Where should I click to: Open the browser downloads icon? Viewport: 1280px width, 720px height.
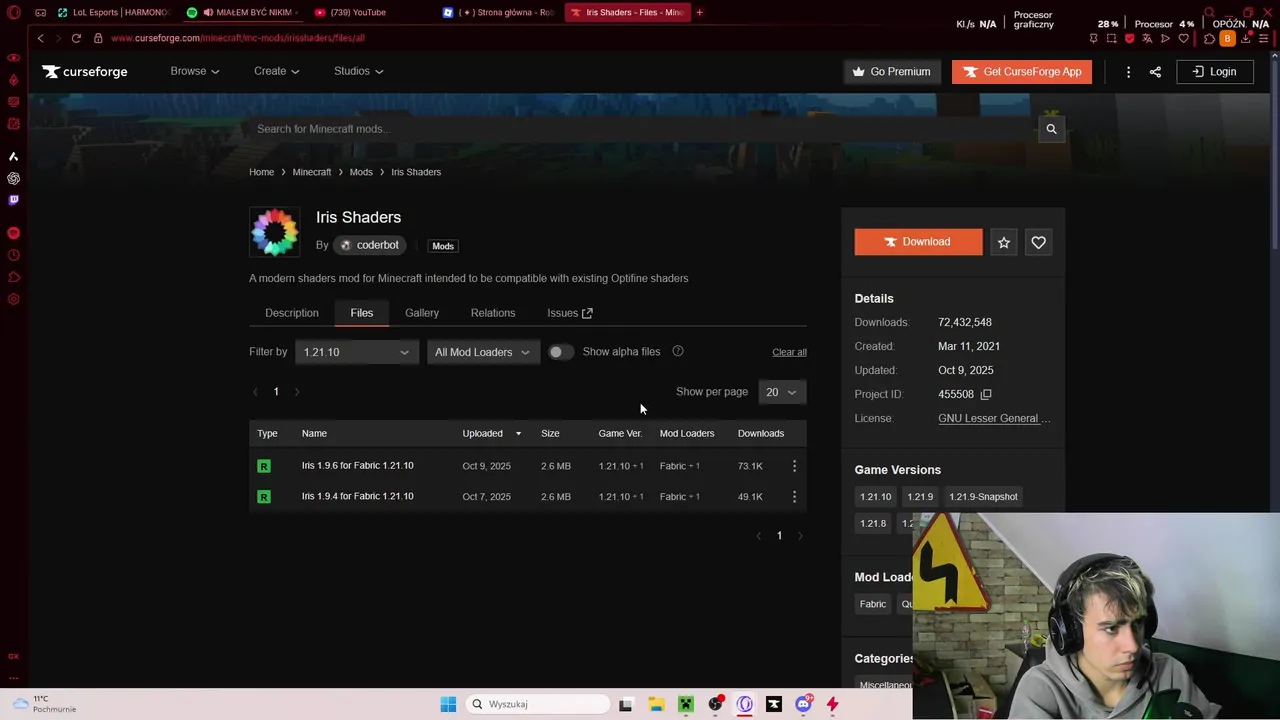1245,38
